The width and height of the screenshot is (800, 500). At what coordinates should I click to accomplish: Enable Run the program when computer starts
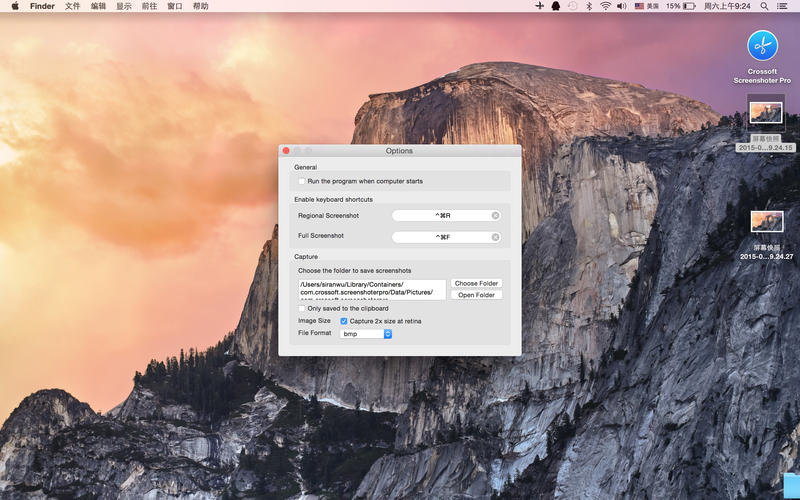(302, 181)
